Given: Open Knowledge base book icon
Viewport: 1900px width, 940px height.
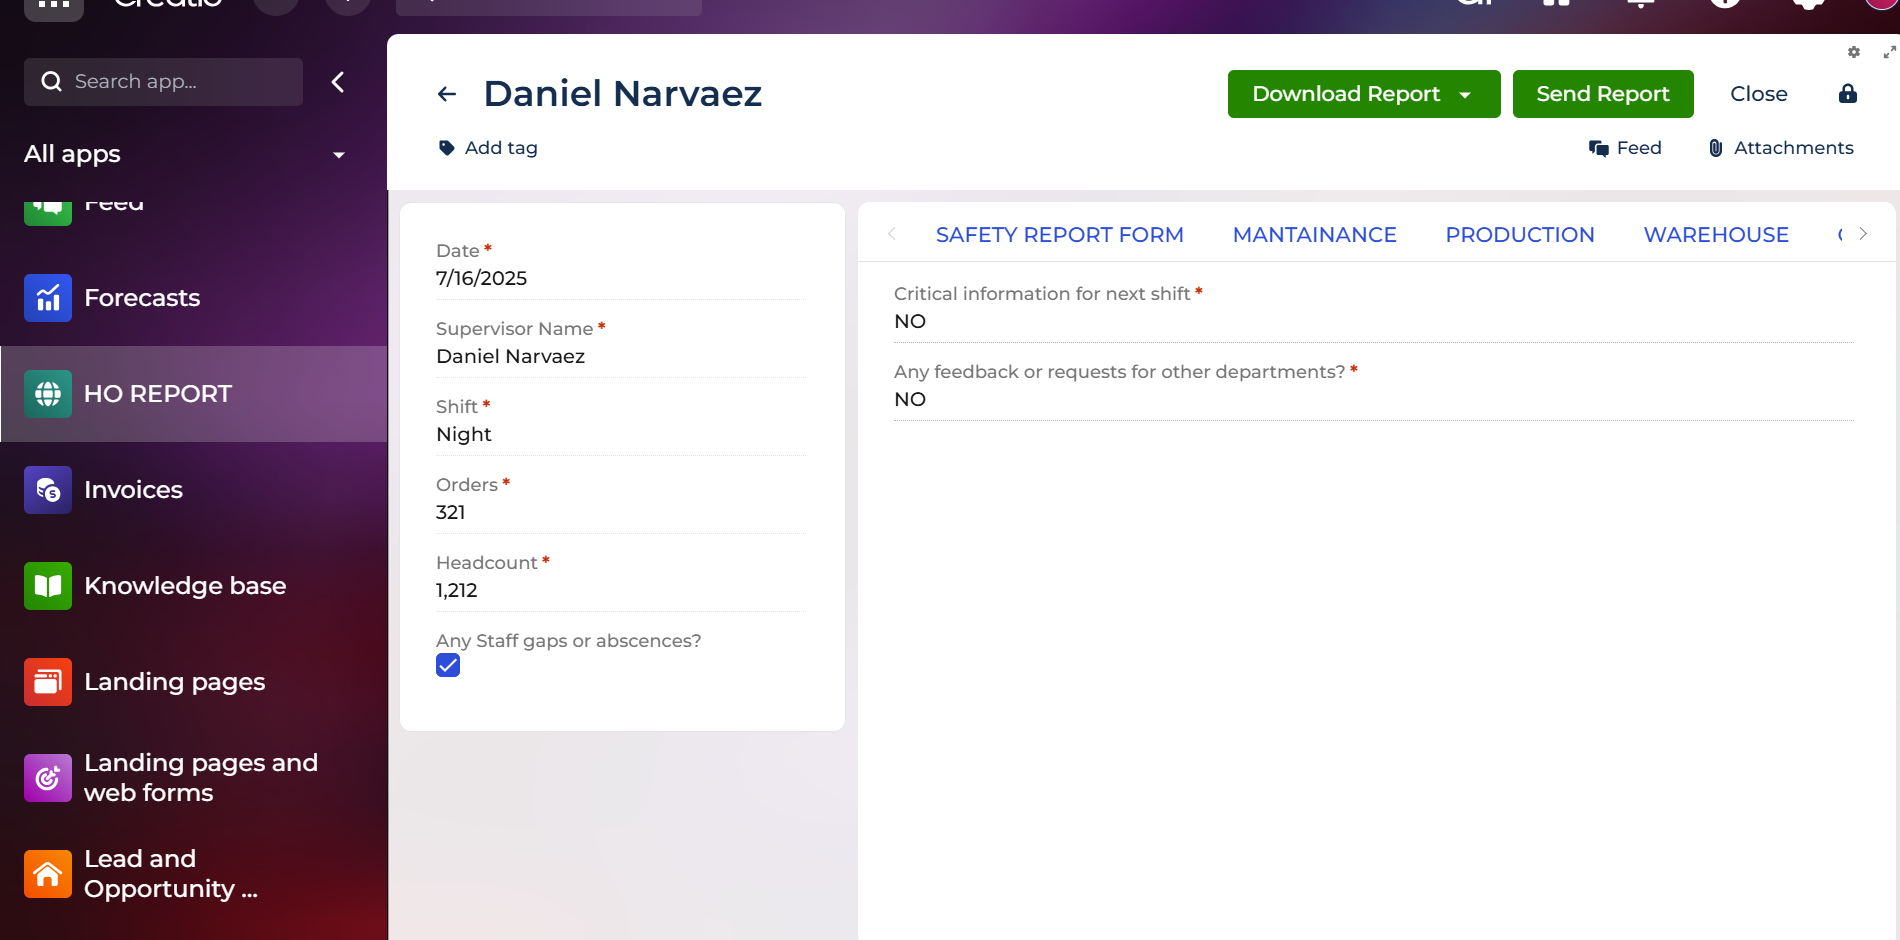Looking at the screenshot, I should tap(48, 586).
